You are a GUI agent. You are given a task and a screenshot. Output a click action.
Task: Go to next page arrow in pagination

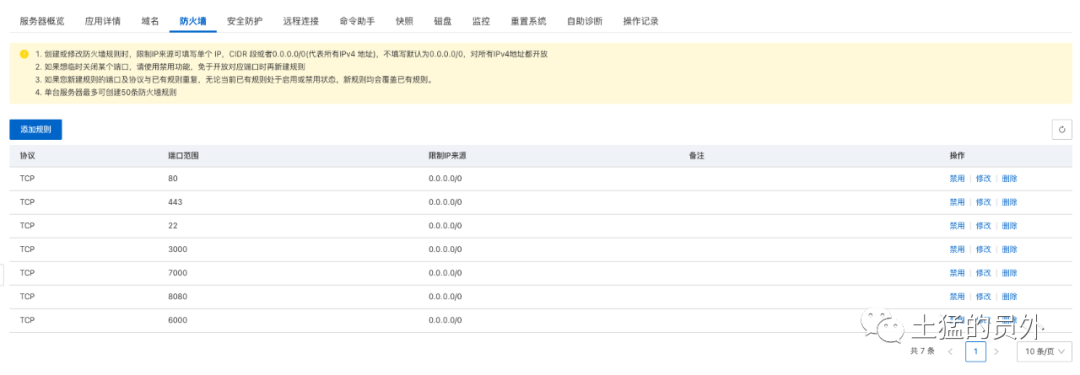click(x=995, y=352)
